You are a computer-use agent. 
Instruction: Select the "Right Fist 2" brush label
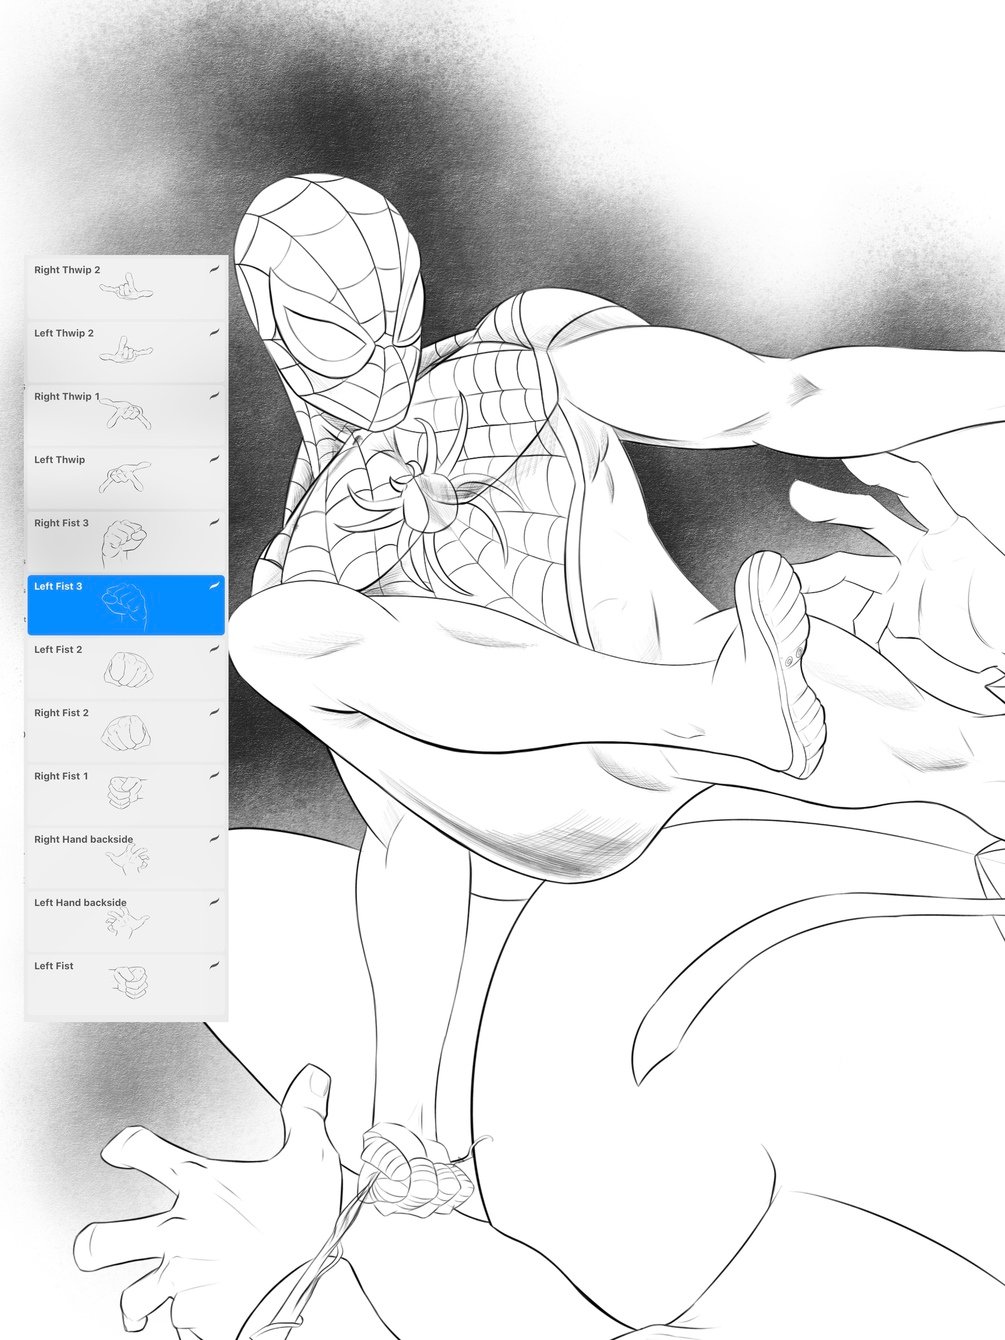pos(61,713)
